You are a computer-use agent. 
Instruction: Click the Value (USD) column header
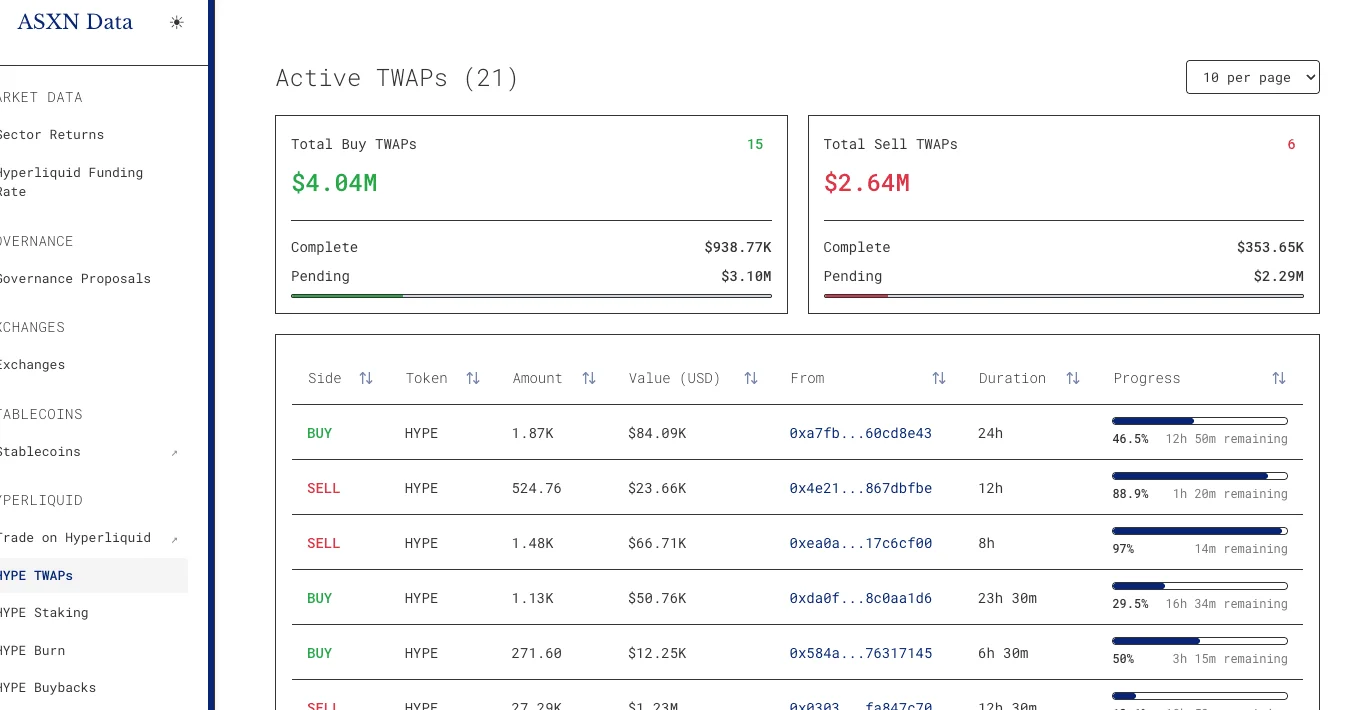pyautogui.click(x=675, y=378)
